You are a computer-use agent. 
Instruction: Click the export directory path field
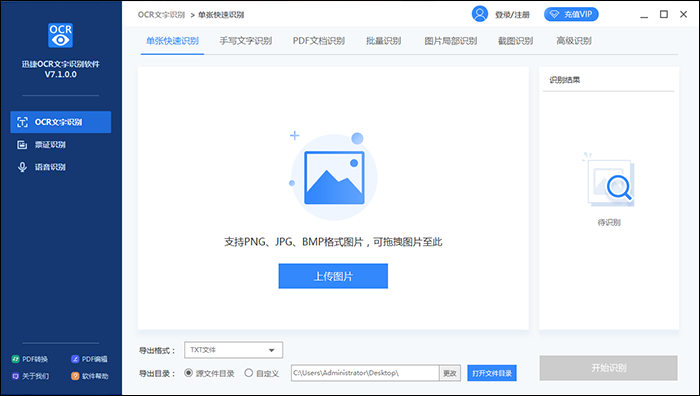coord(365,373)
